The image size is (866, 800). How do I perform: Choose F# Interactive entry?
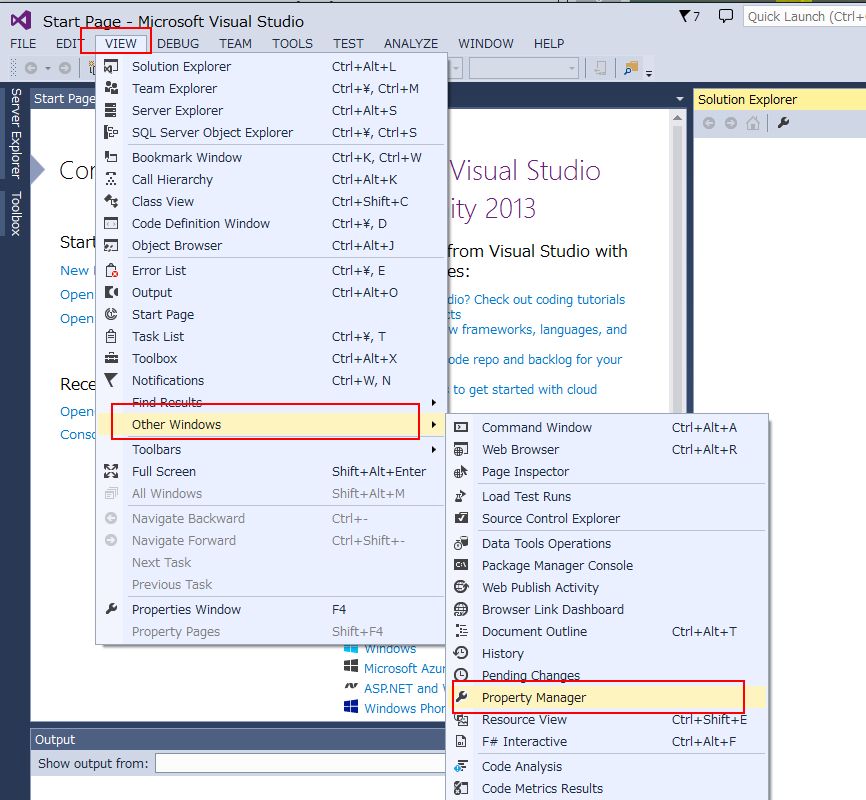(608, 741)
